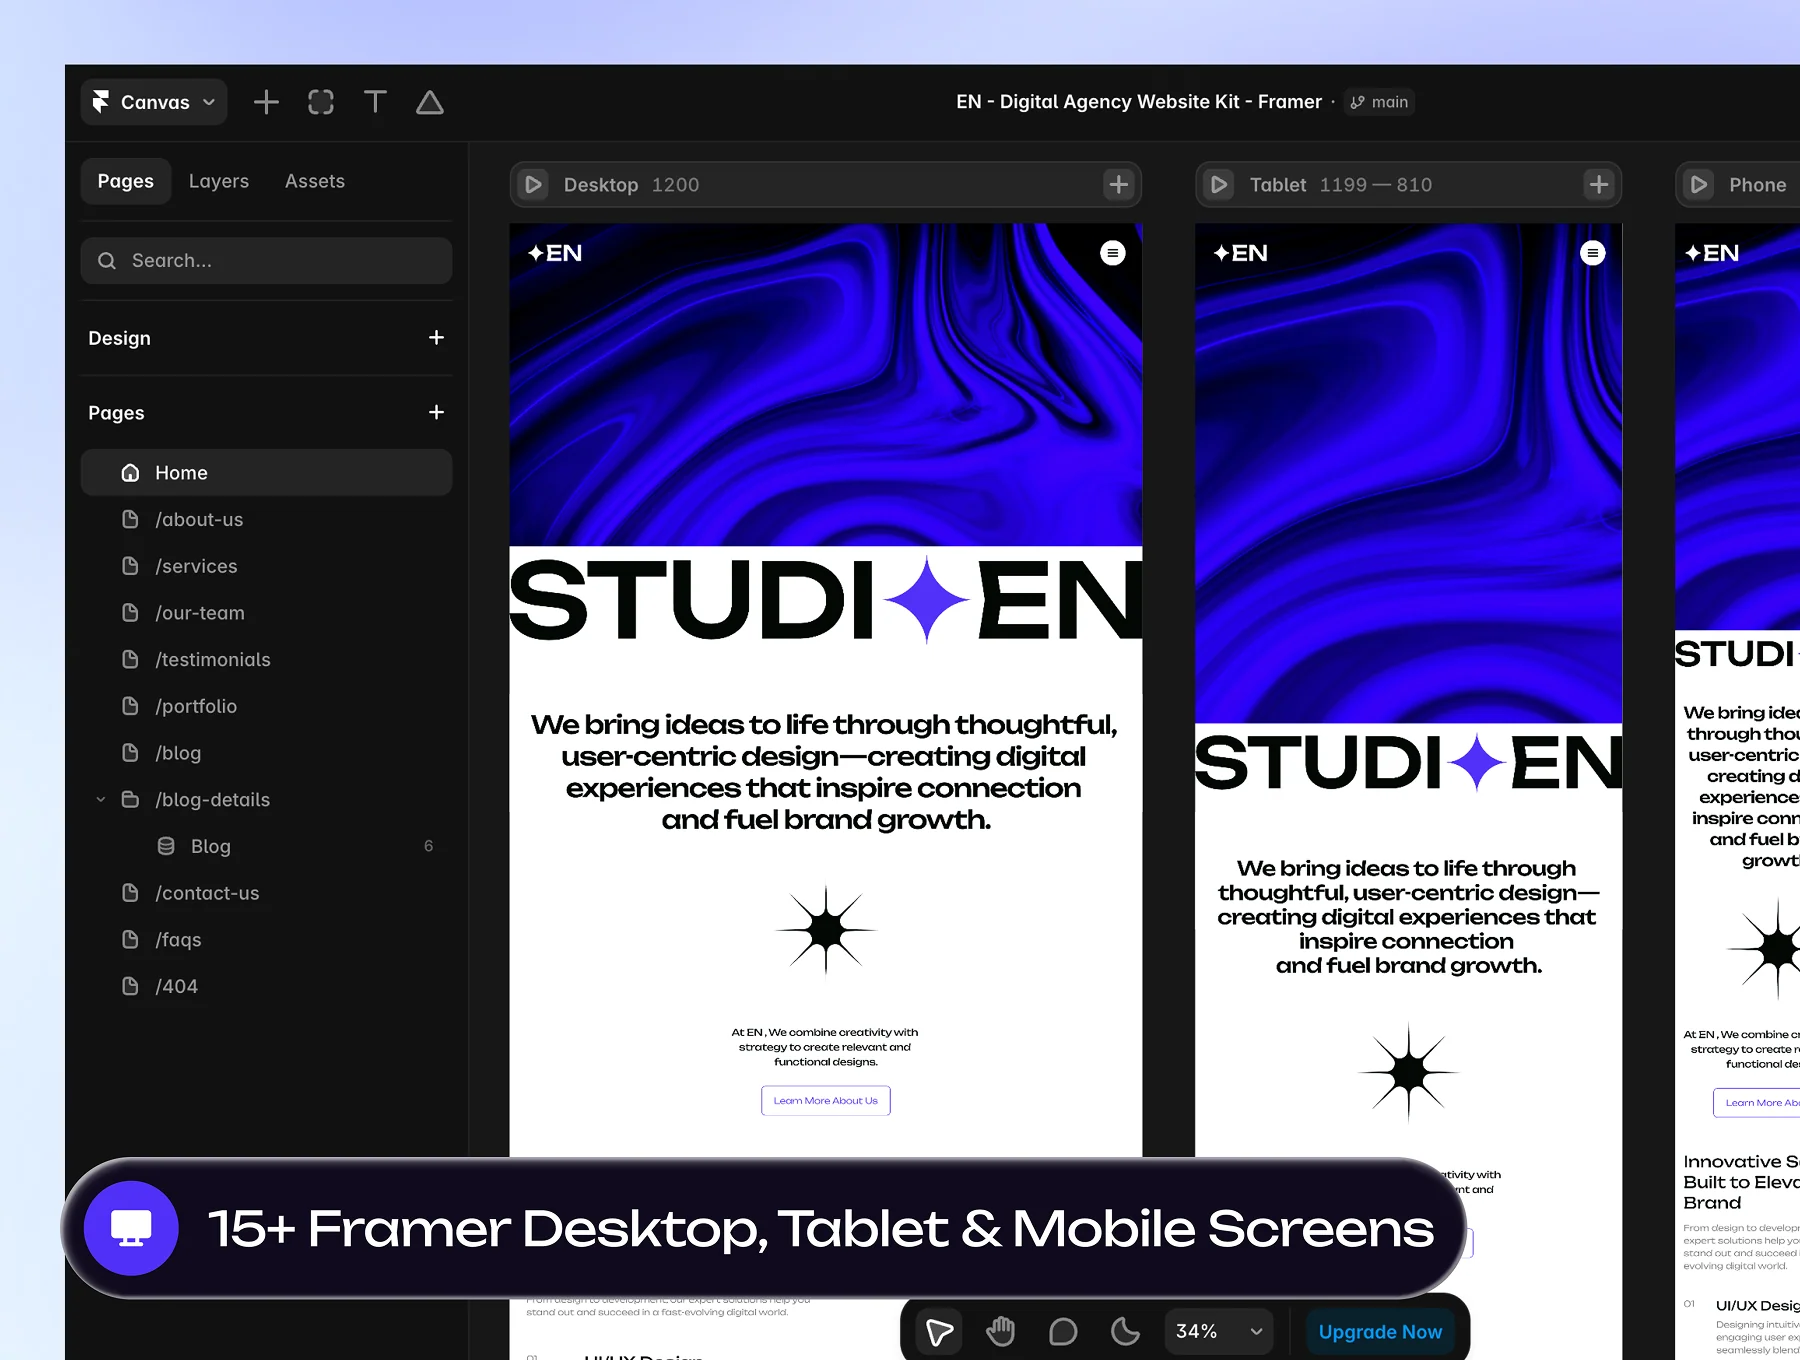1800x1360 pixels.
Task: Click the monitor icon in the banner
Action: click(x=131, y=1228)
